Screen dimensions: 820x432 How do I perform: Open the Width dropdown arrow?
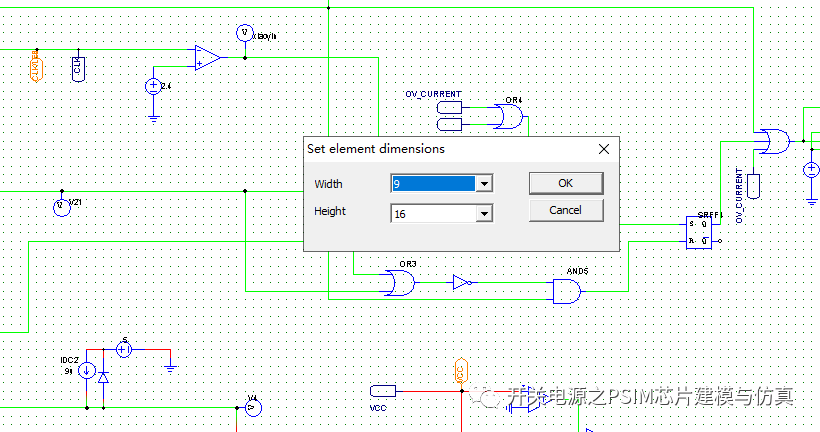(484, 184)
